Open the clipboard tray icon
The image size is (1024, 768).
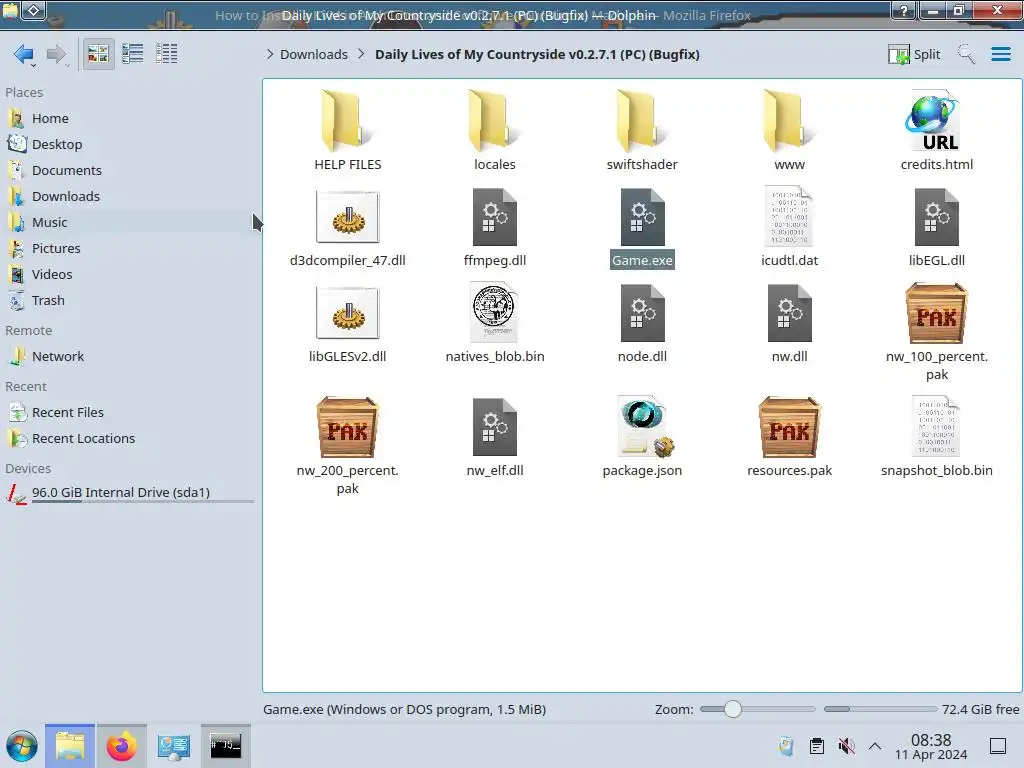pos(816,746)
